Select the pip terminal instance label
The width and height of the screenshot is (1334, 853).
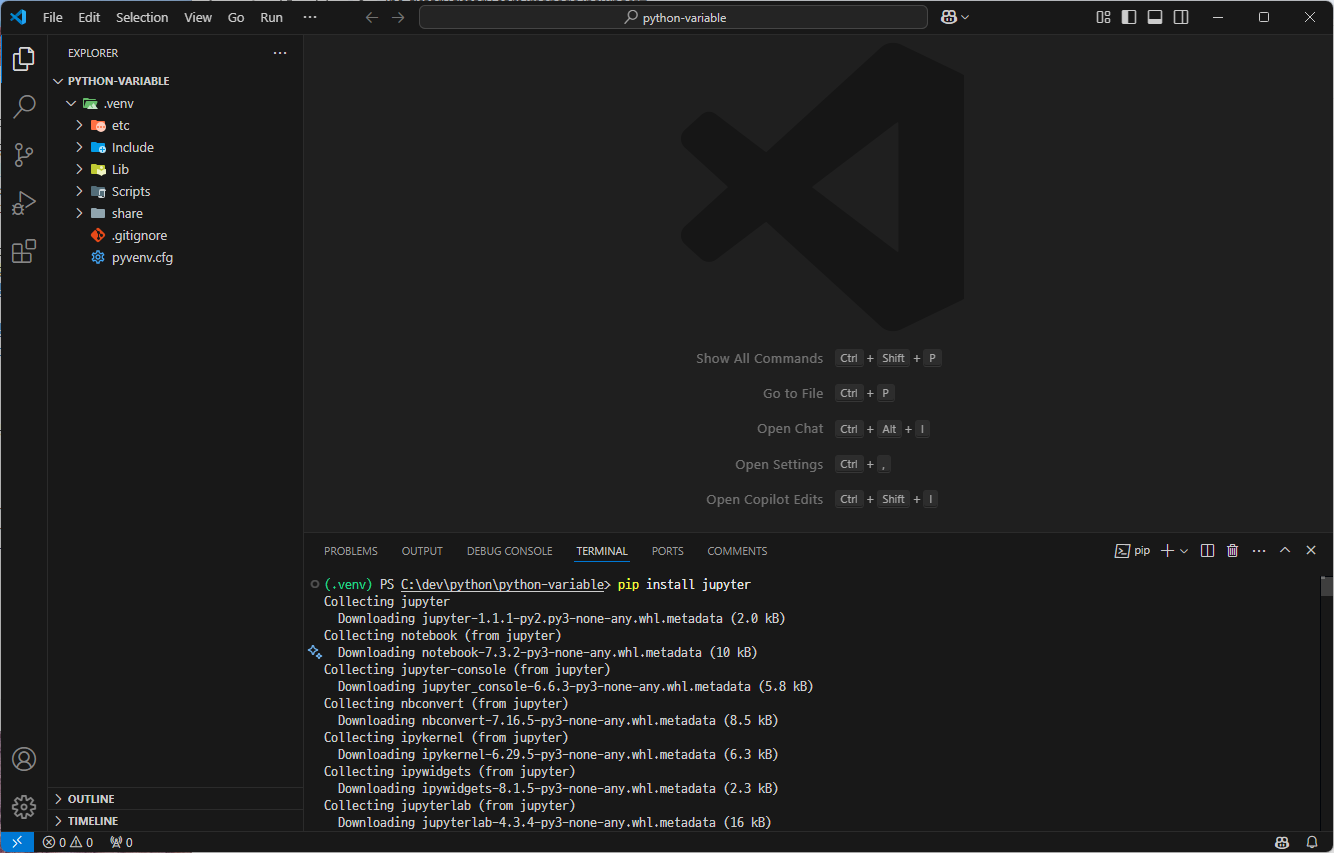pos(1133,551)
